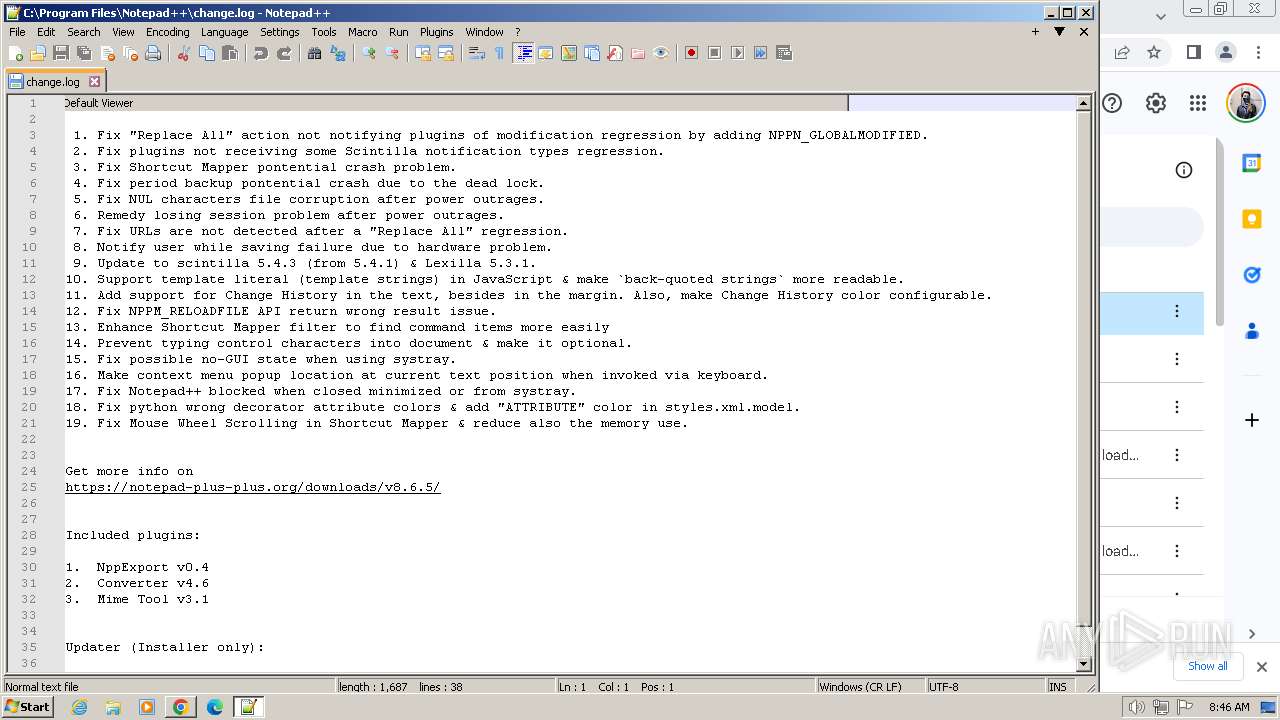Click Chrome tab search chevron dropdown
Image resolution: width=1280 pixels, height=720 pixels.
(1160, 16)
